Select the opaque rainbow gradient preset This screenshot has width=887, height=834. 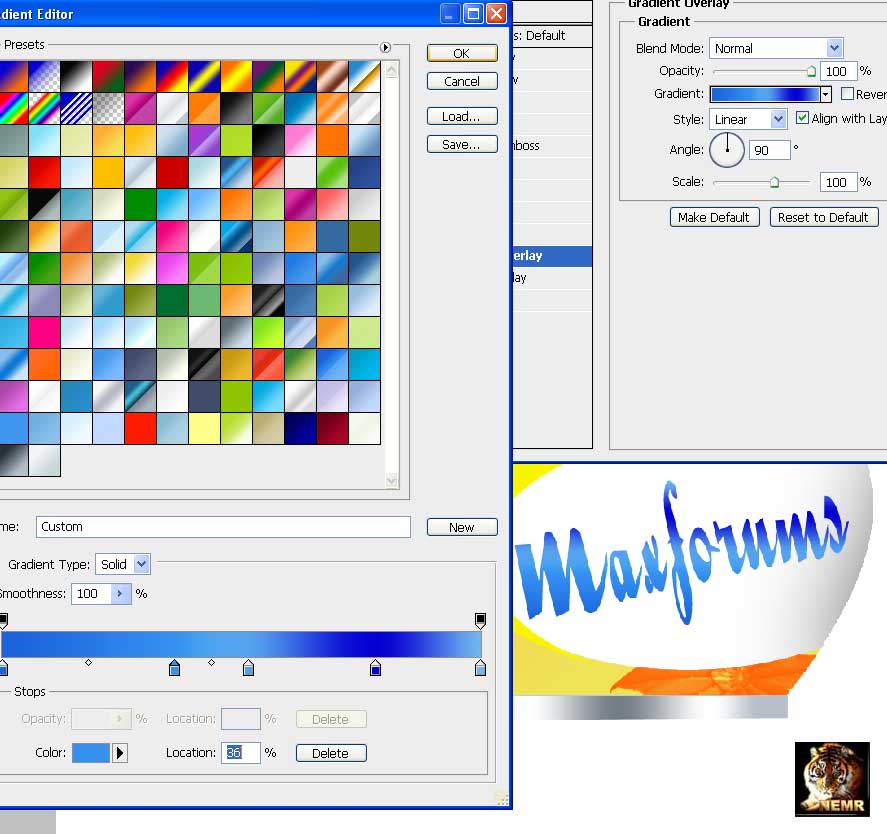12,108
